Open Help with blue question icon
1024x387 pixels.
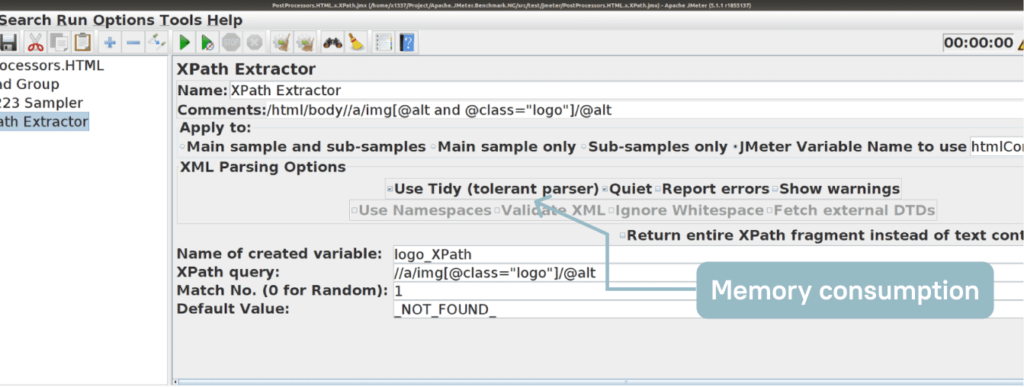point(408,43)
